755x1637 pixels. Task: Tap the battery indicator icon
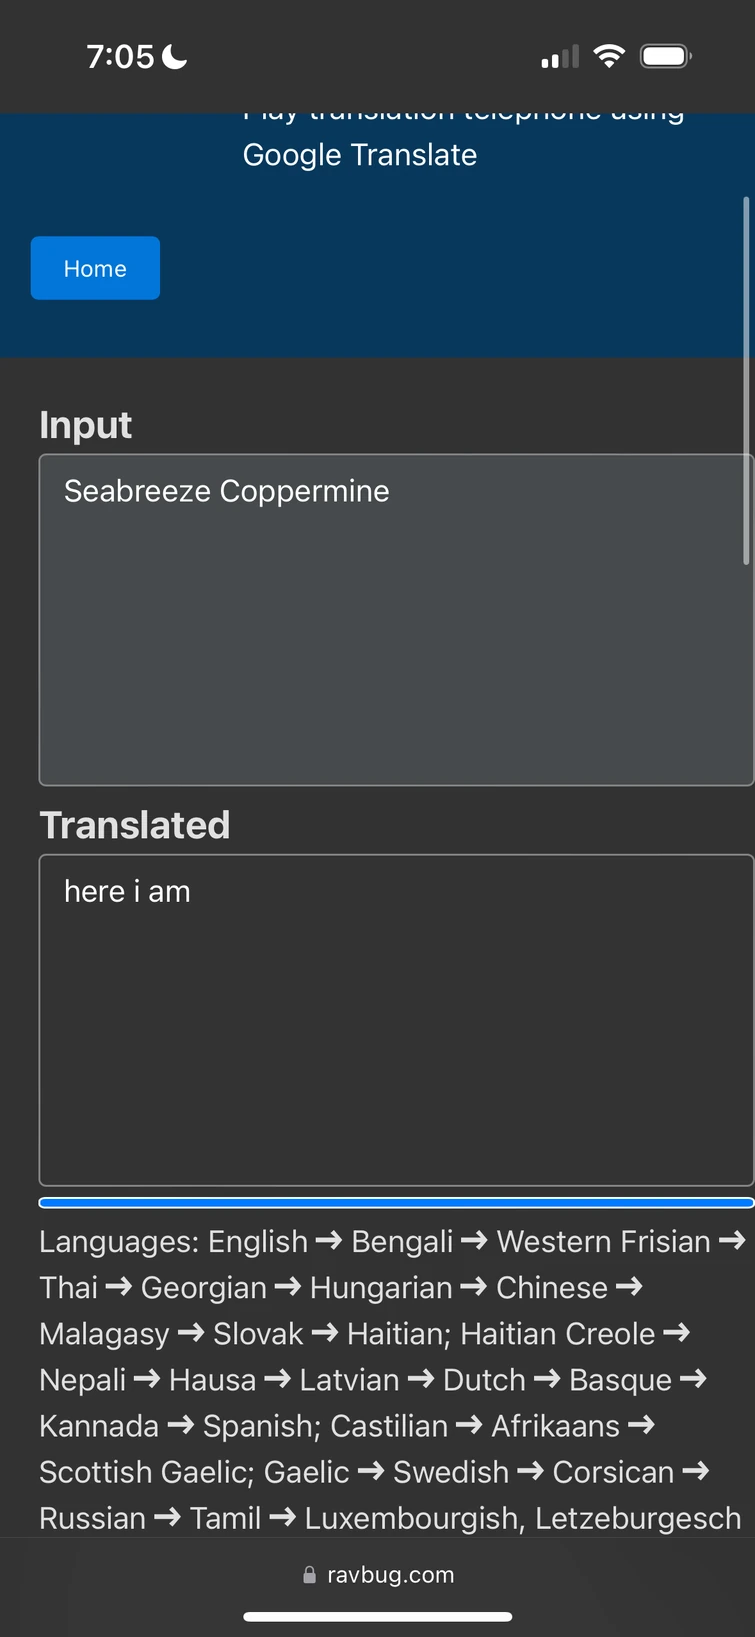point(664,56)
